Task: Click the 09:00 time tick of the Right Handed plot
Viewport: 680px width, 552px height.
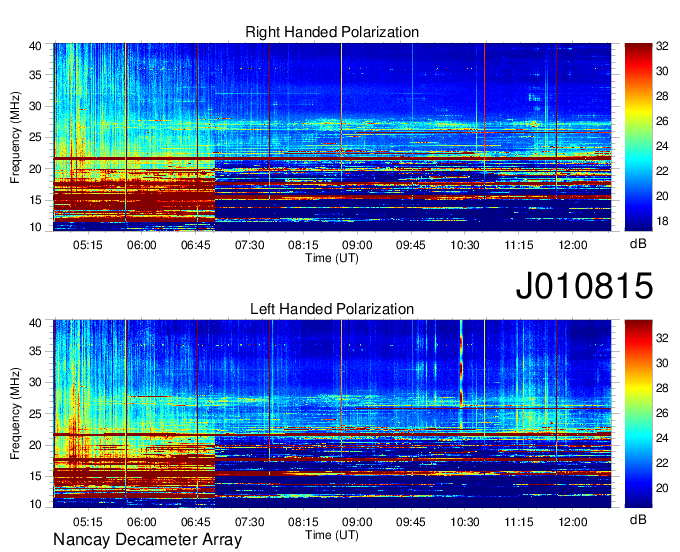Action: [357, 245]
